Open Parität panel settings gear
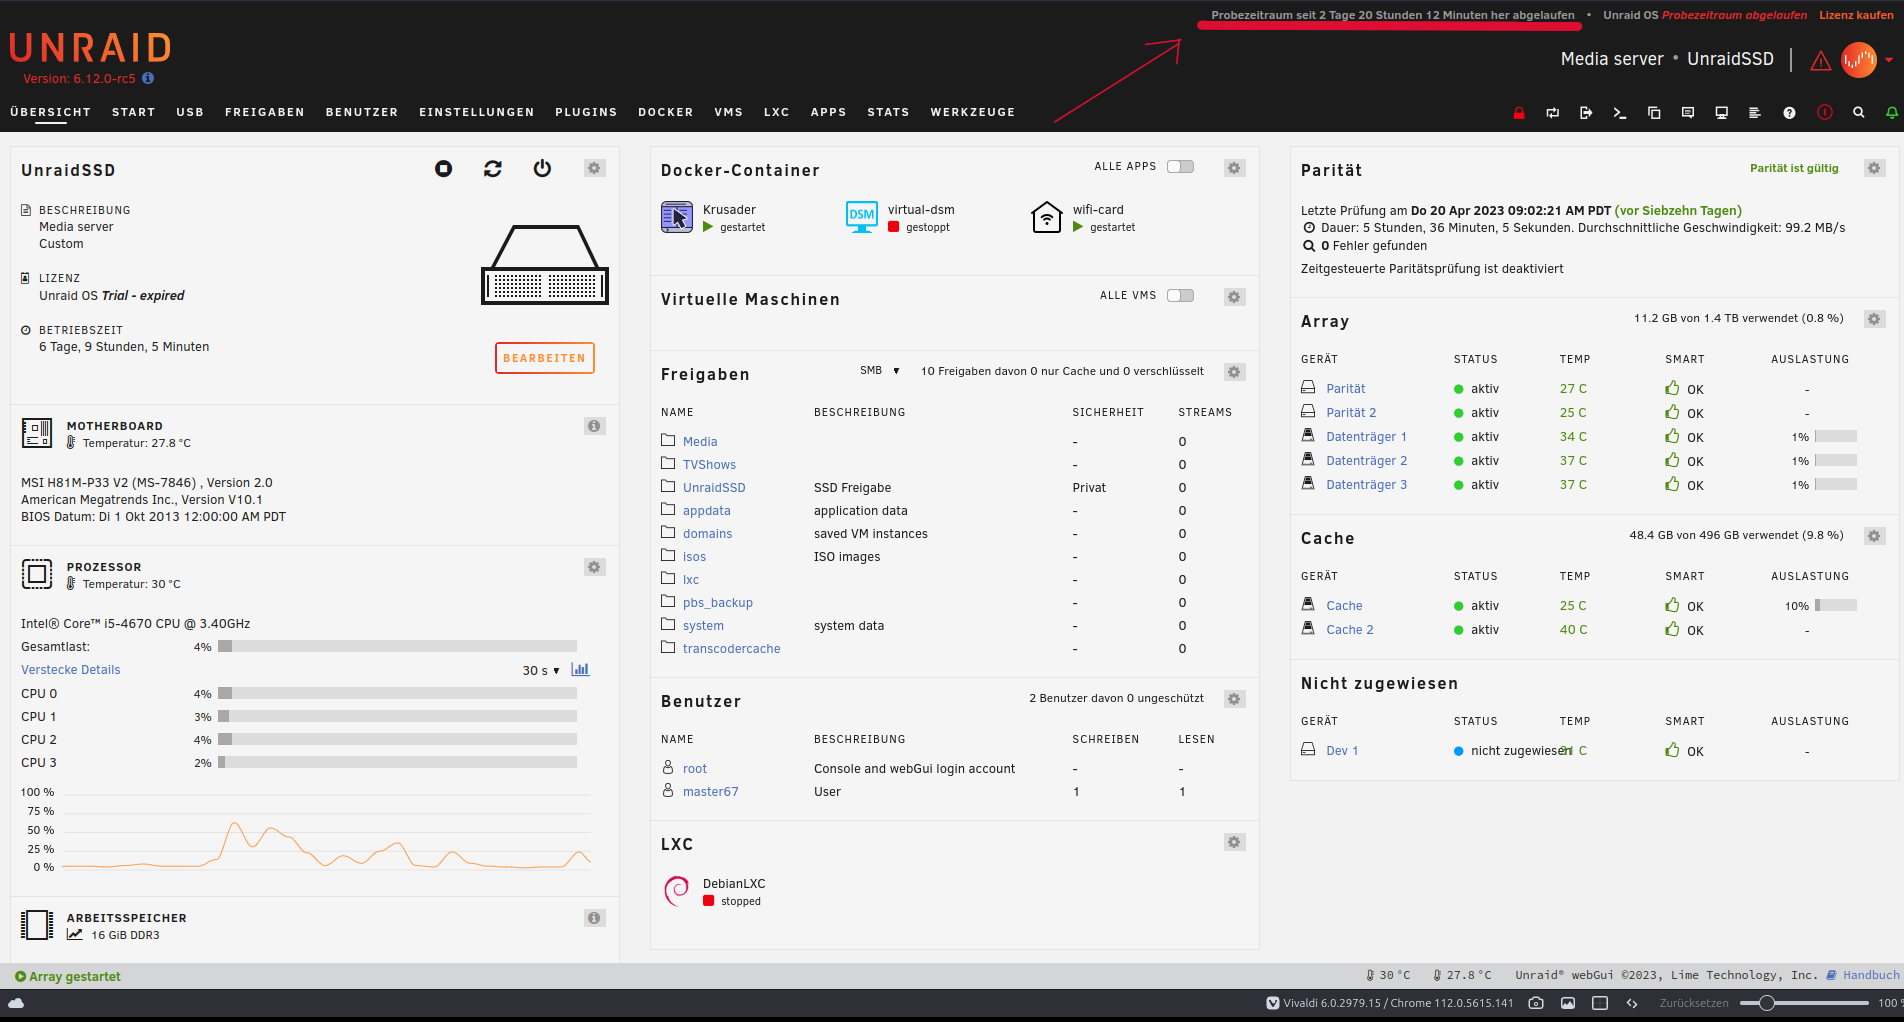This screenshot has width=1904, height=1022. (x=1875, y=169)
